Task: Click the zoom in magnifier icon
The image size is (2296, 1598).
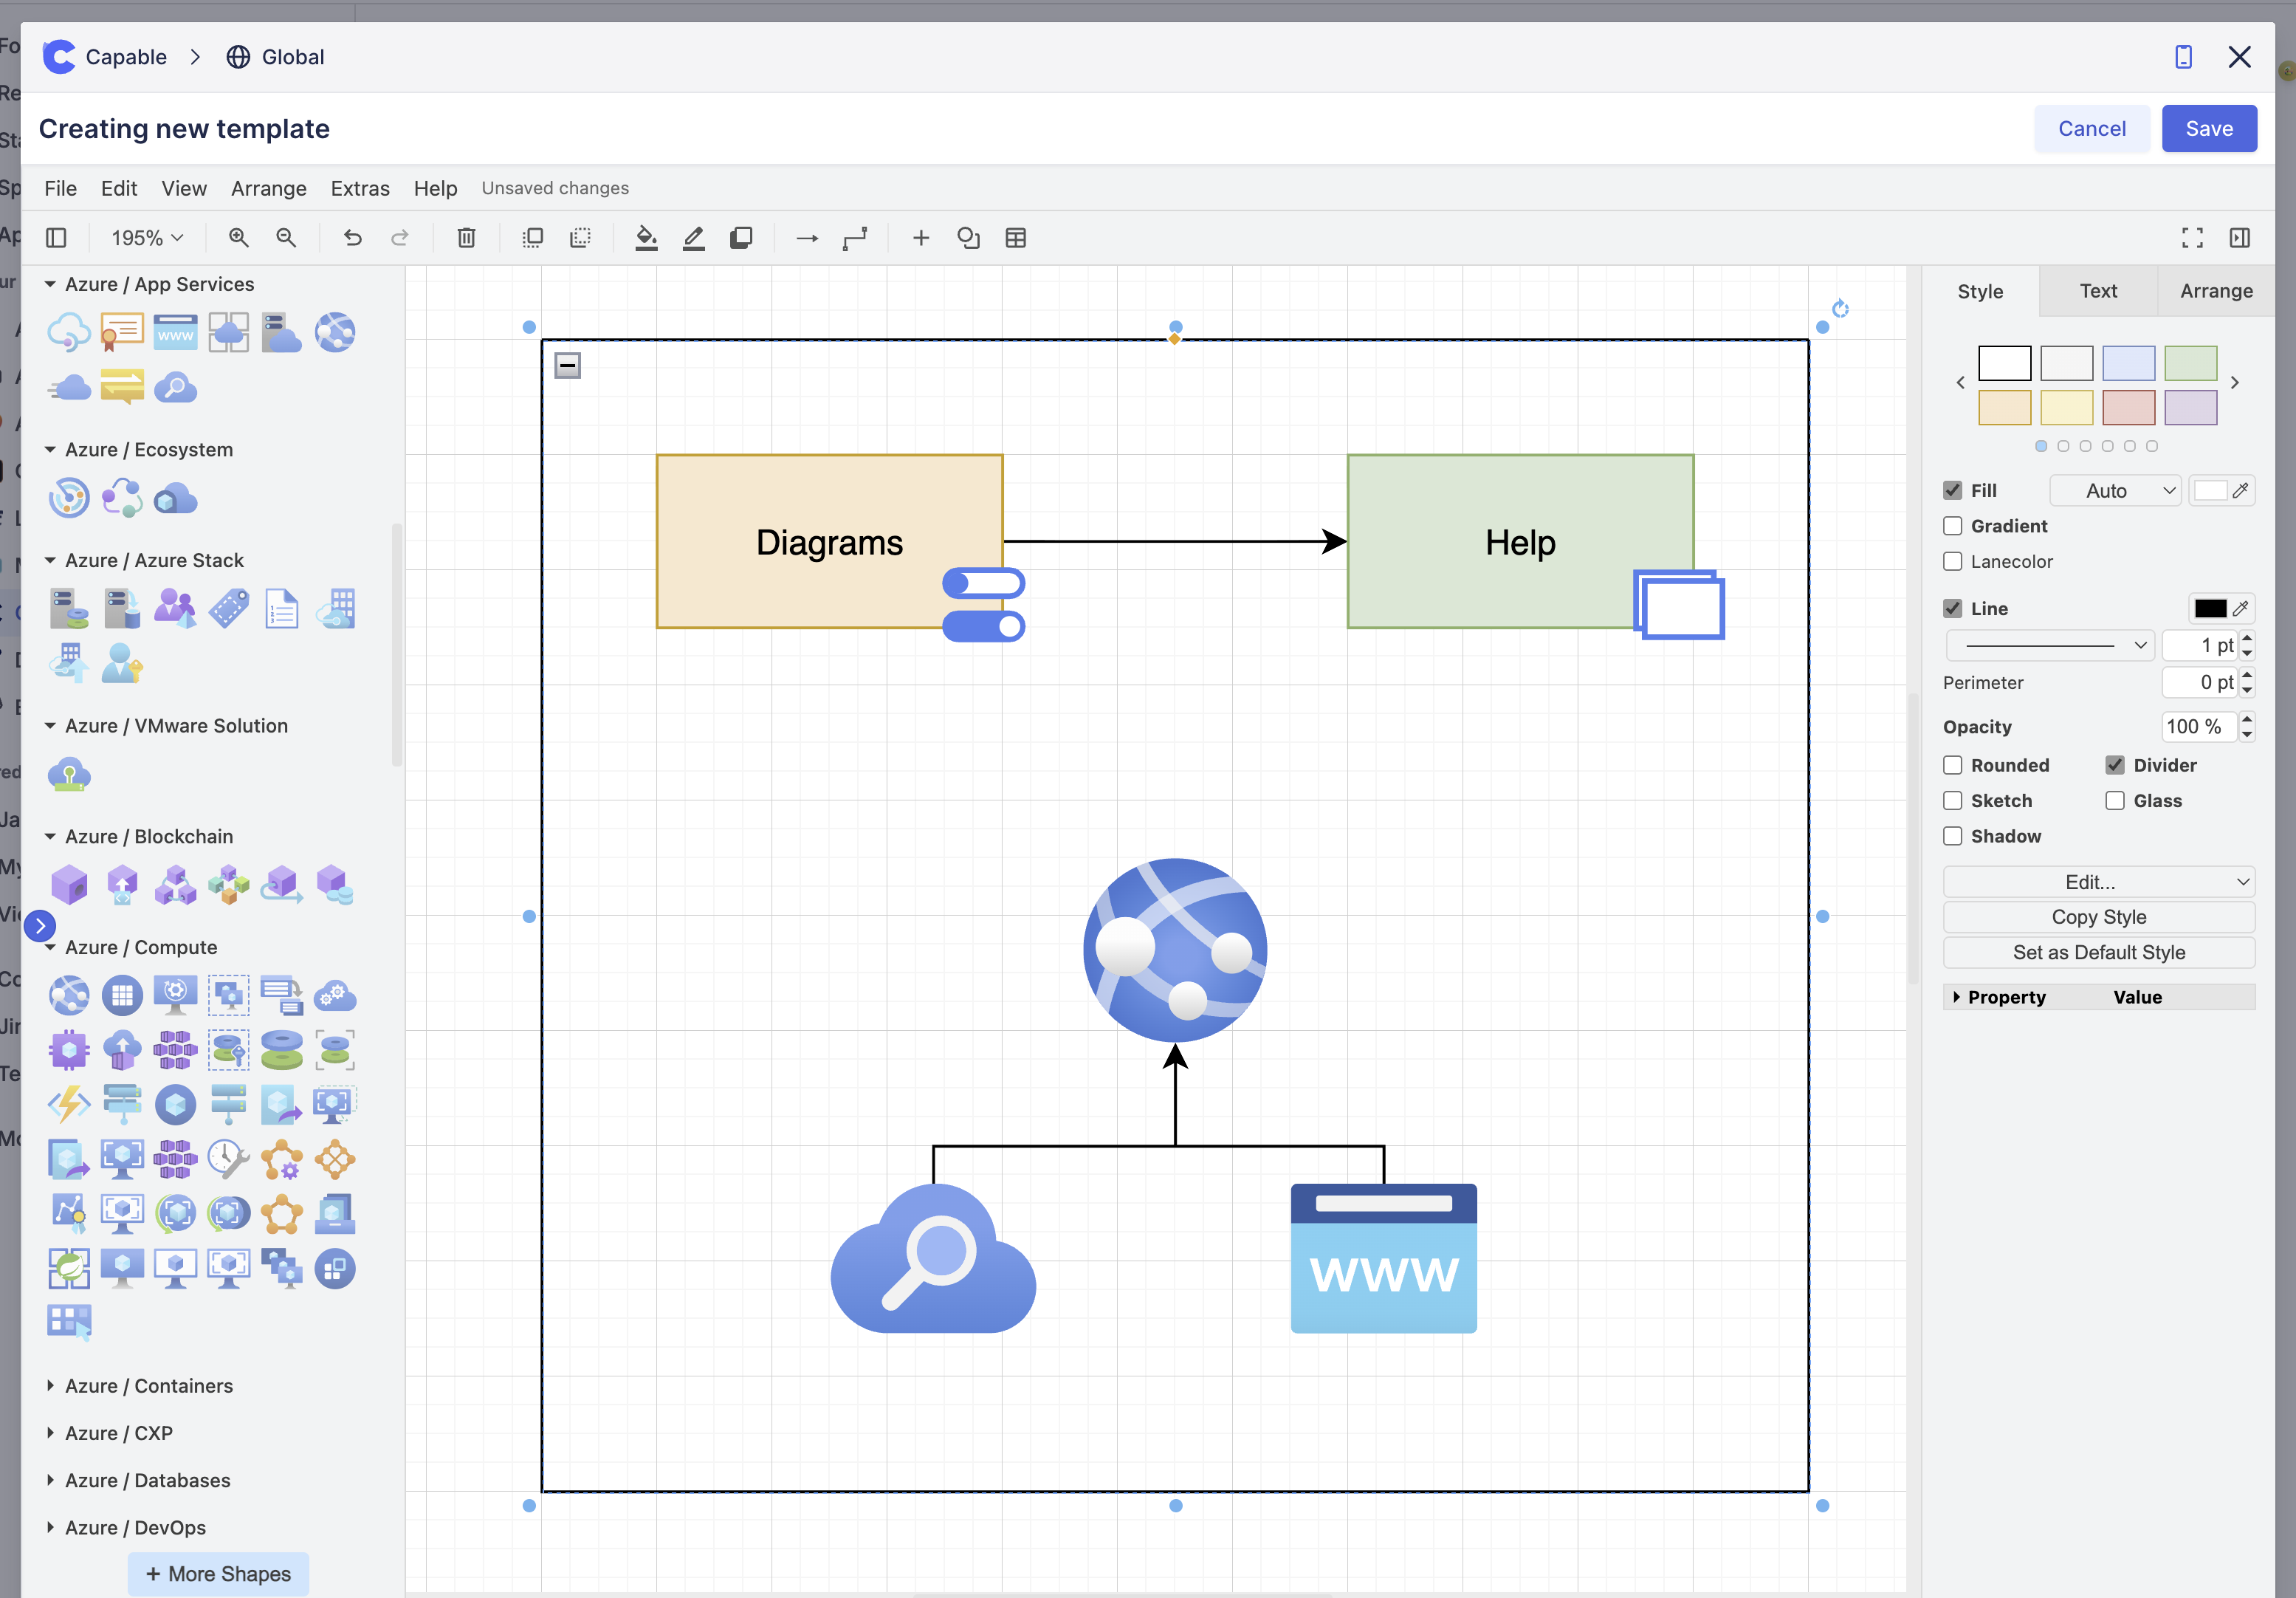Action: coord(238,238)
